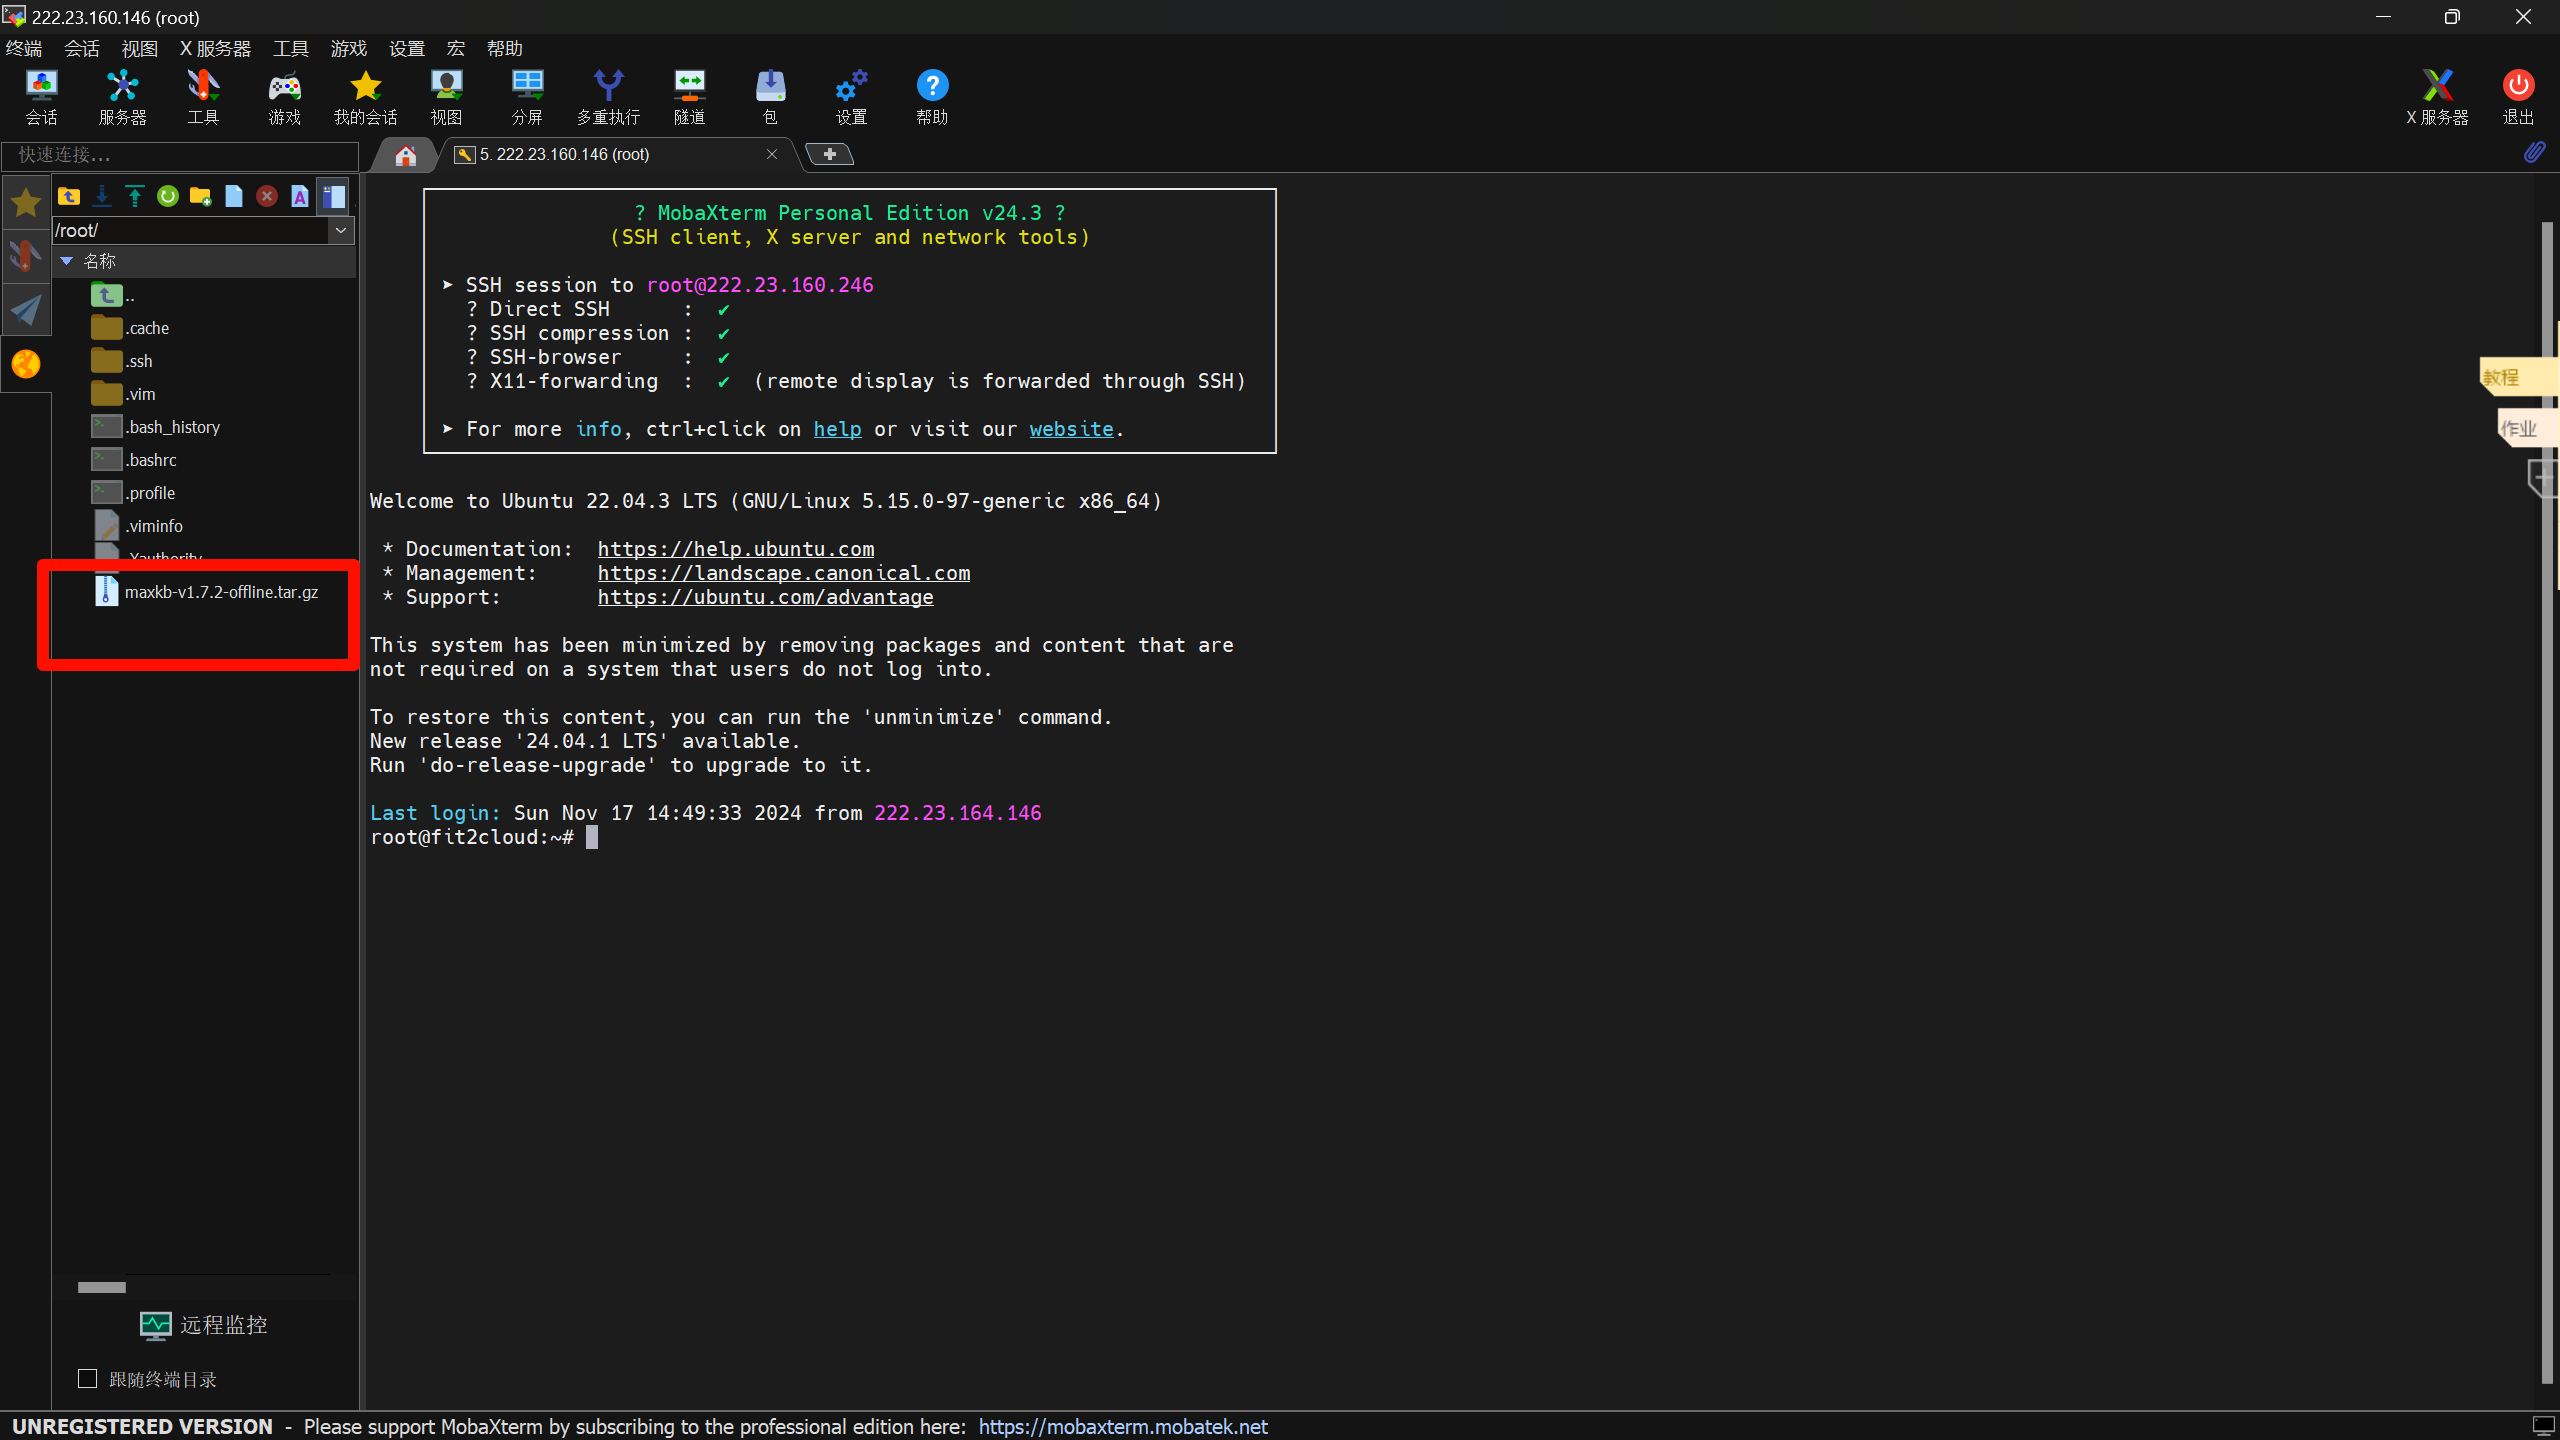Open the mobaxterm.mobatek.net link
The height and width of the screenshot is (1440, 2560).
(1122, 1427)
